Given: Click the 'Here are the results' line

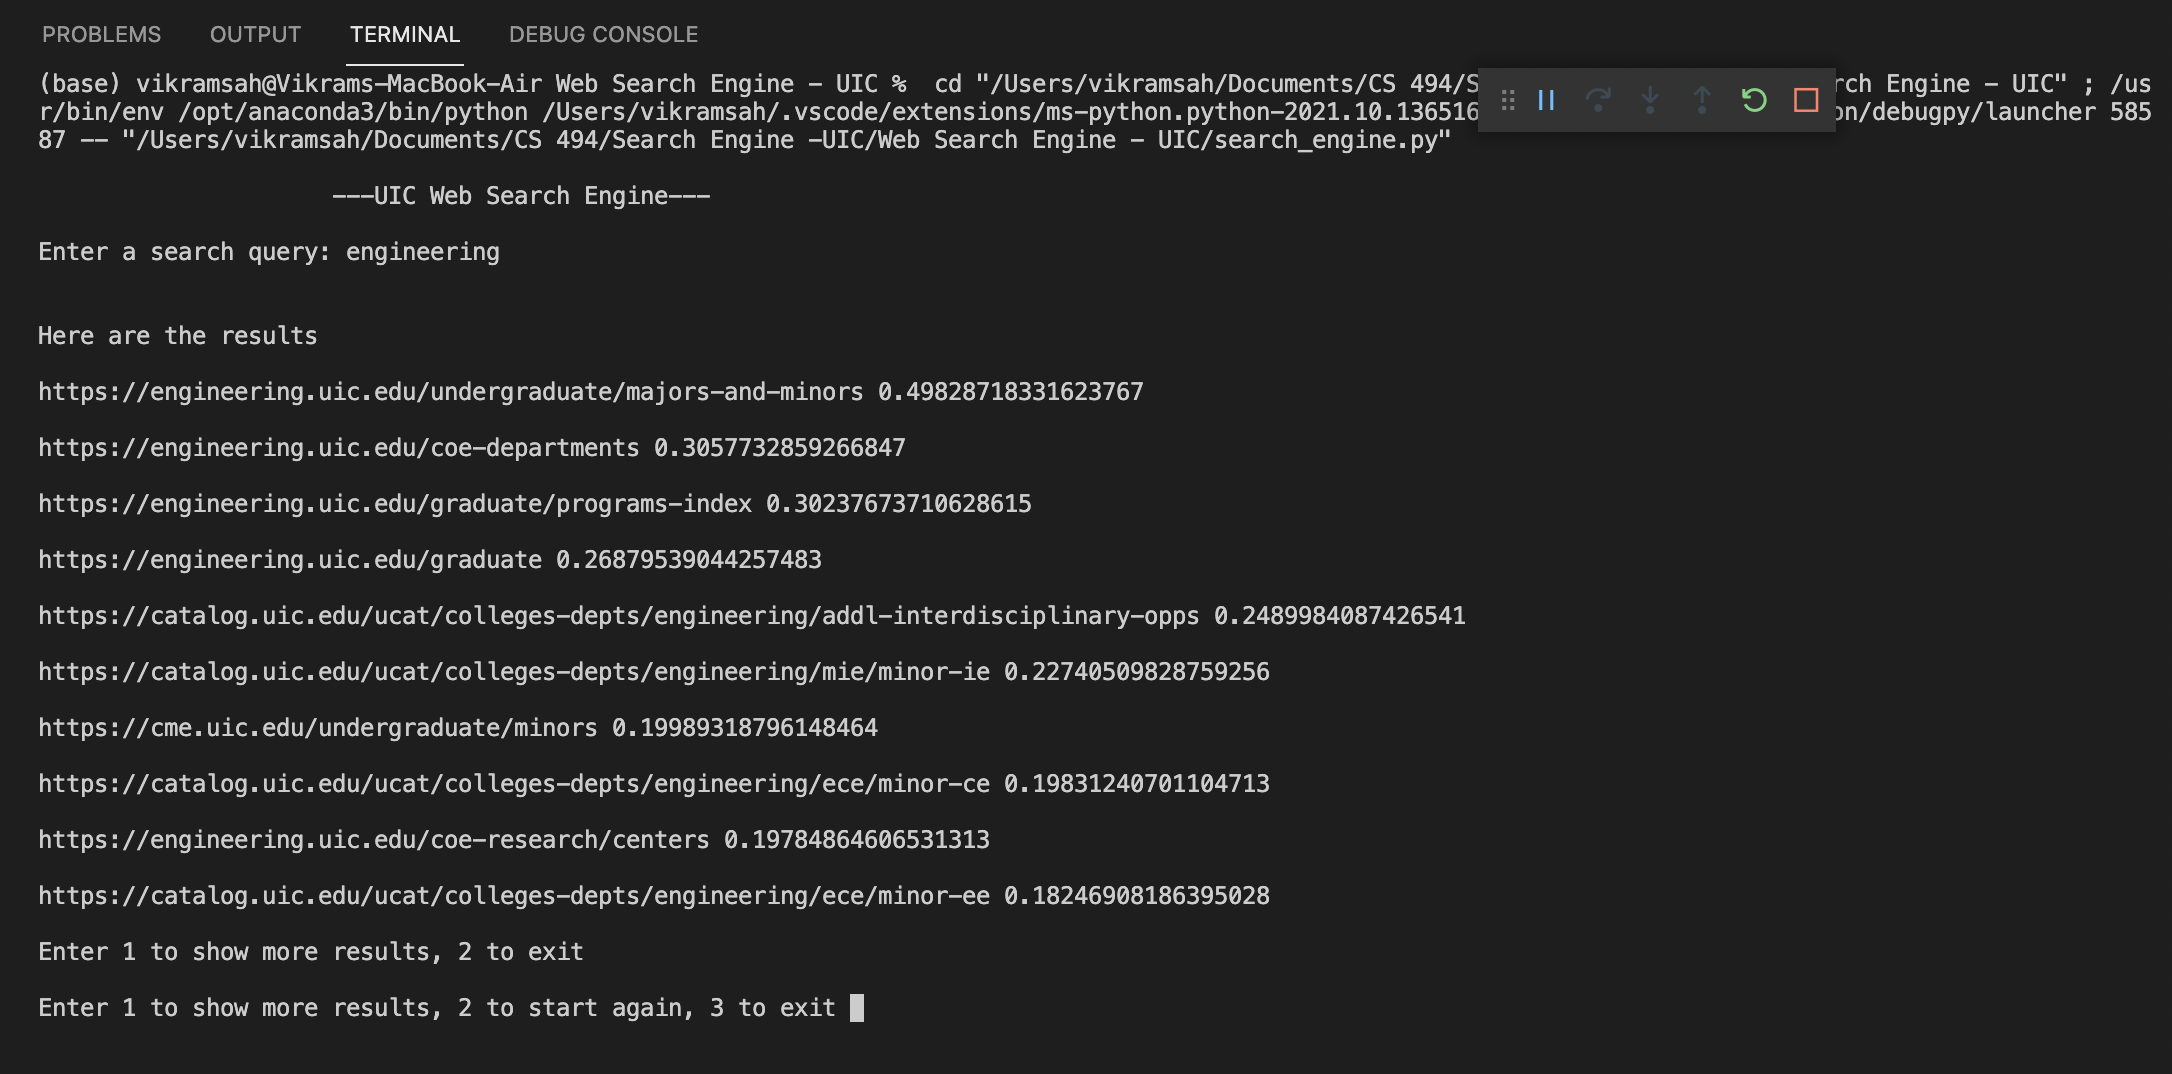Looking at the screenshot, I should click(x=177, y=336).
